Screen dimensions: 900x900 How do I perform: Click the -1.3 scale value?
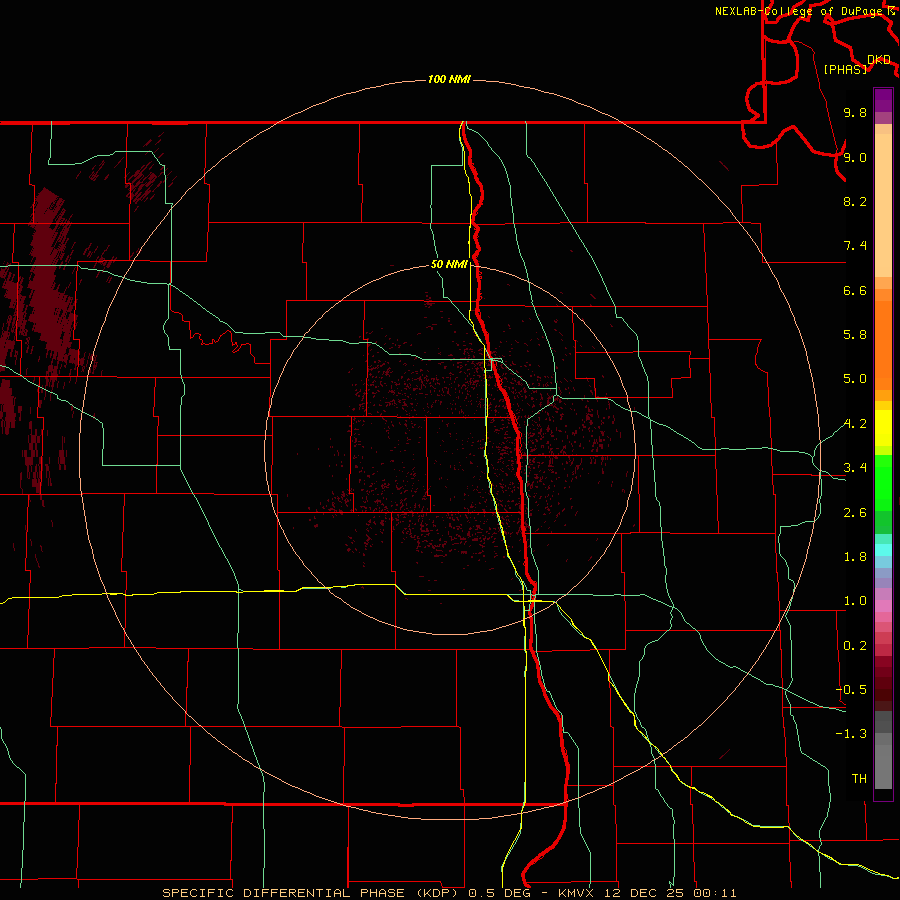click(851, 734)
